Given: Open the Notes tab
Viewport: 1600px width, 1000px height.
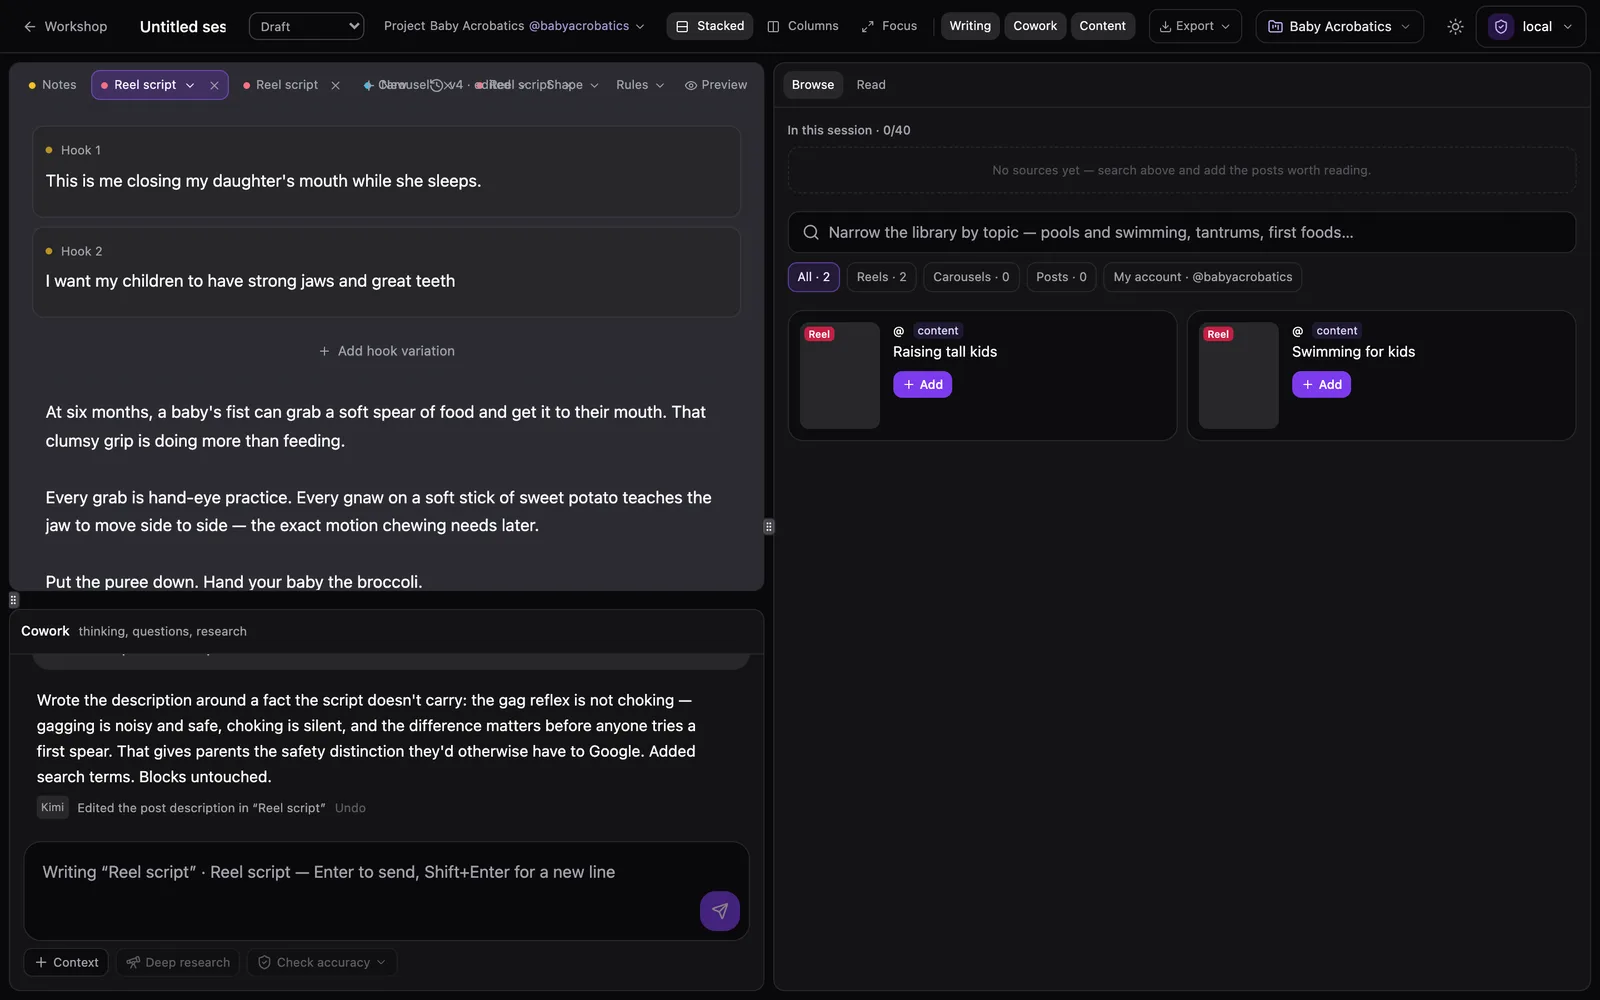Looking at the screenshot, I should pyautogui.click(x=52, y=85).
